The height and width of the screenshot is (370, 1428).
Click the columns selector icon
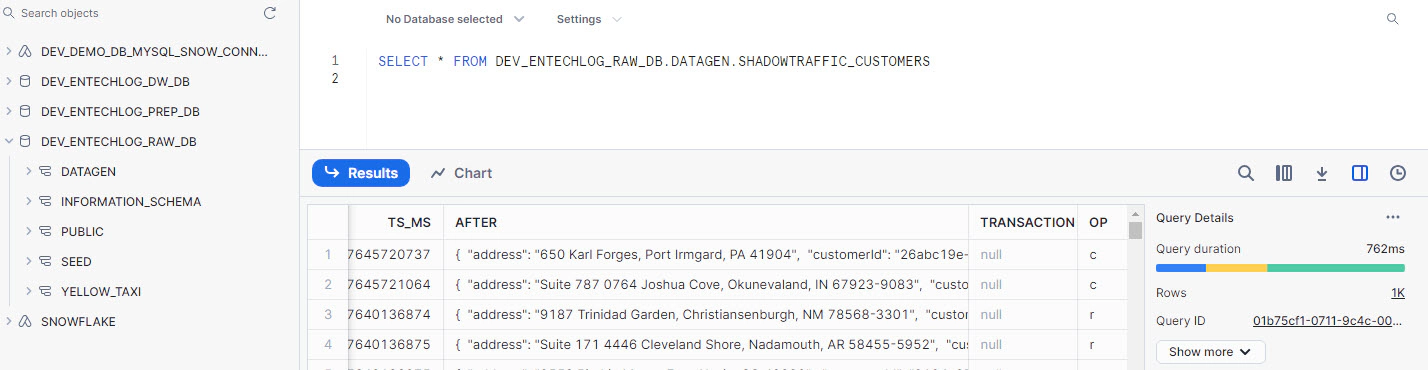[x=1284, y=173]
